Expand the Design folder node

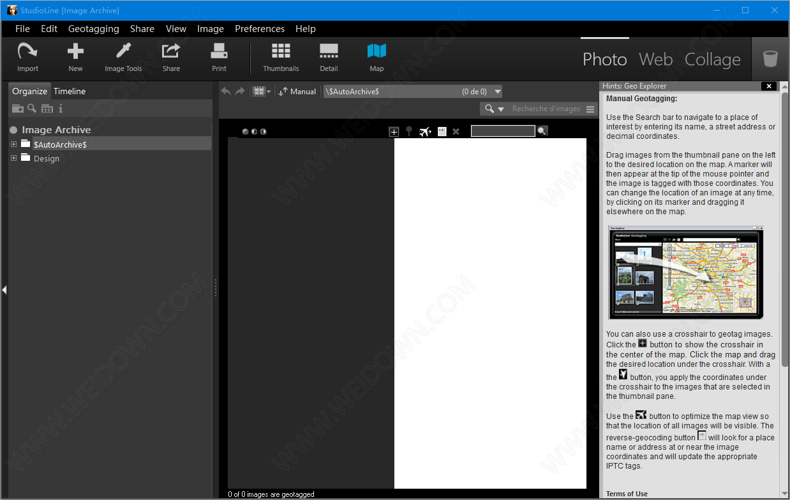click(14, 158)
